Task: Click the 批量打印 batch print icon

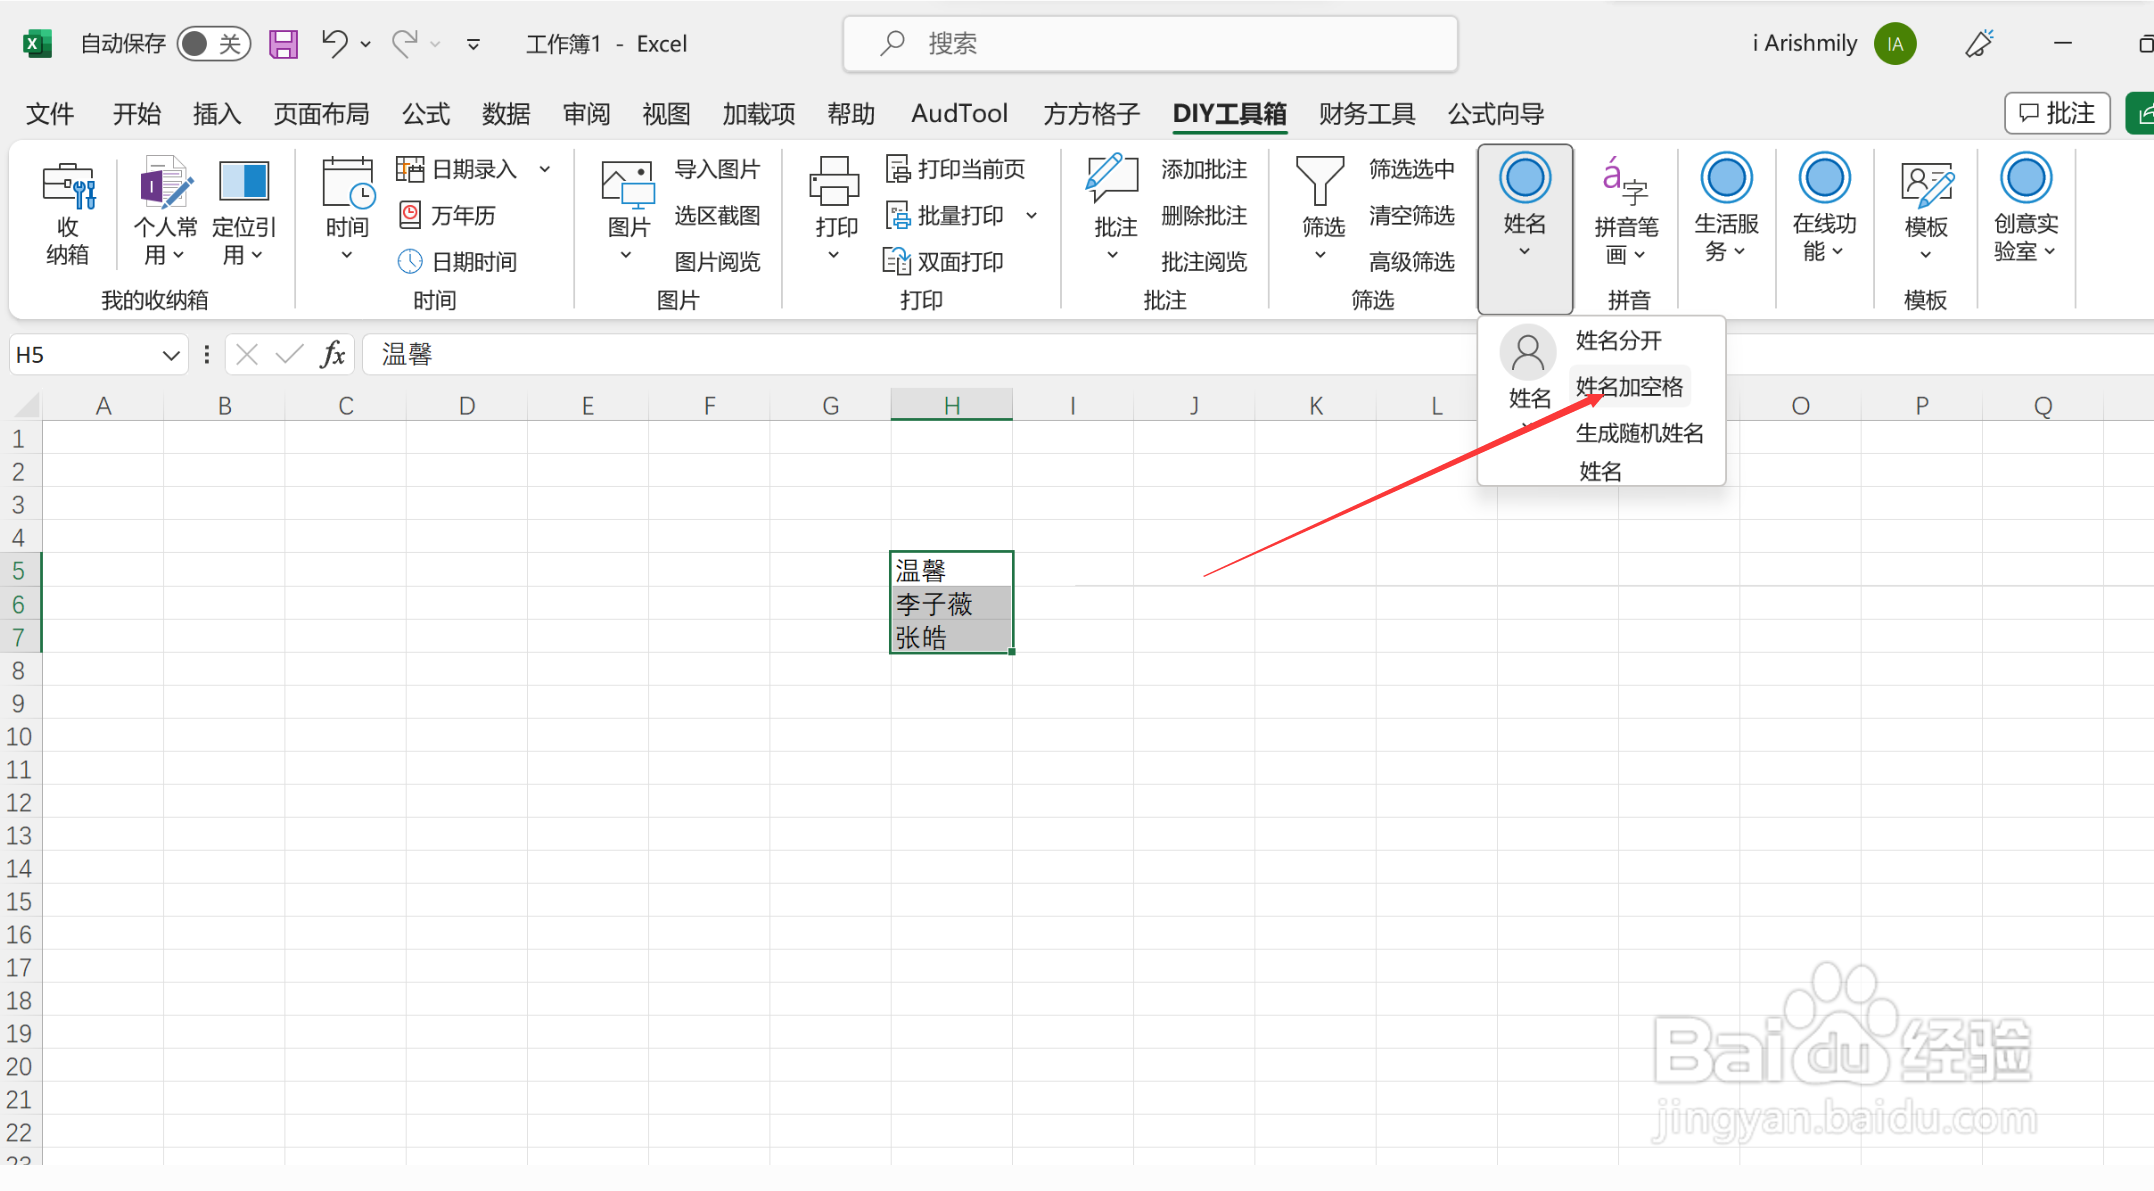Action: [x=897, y=215]
